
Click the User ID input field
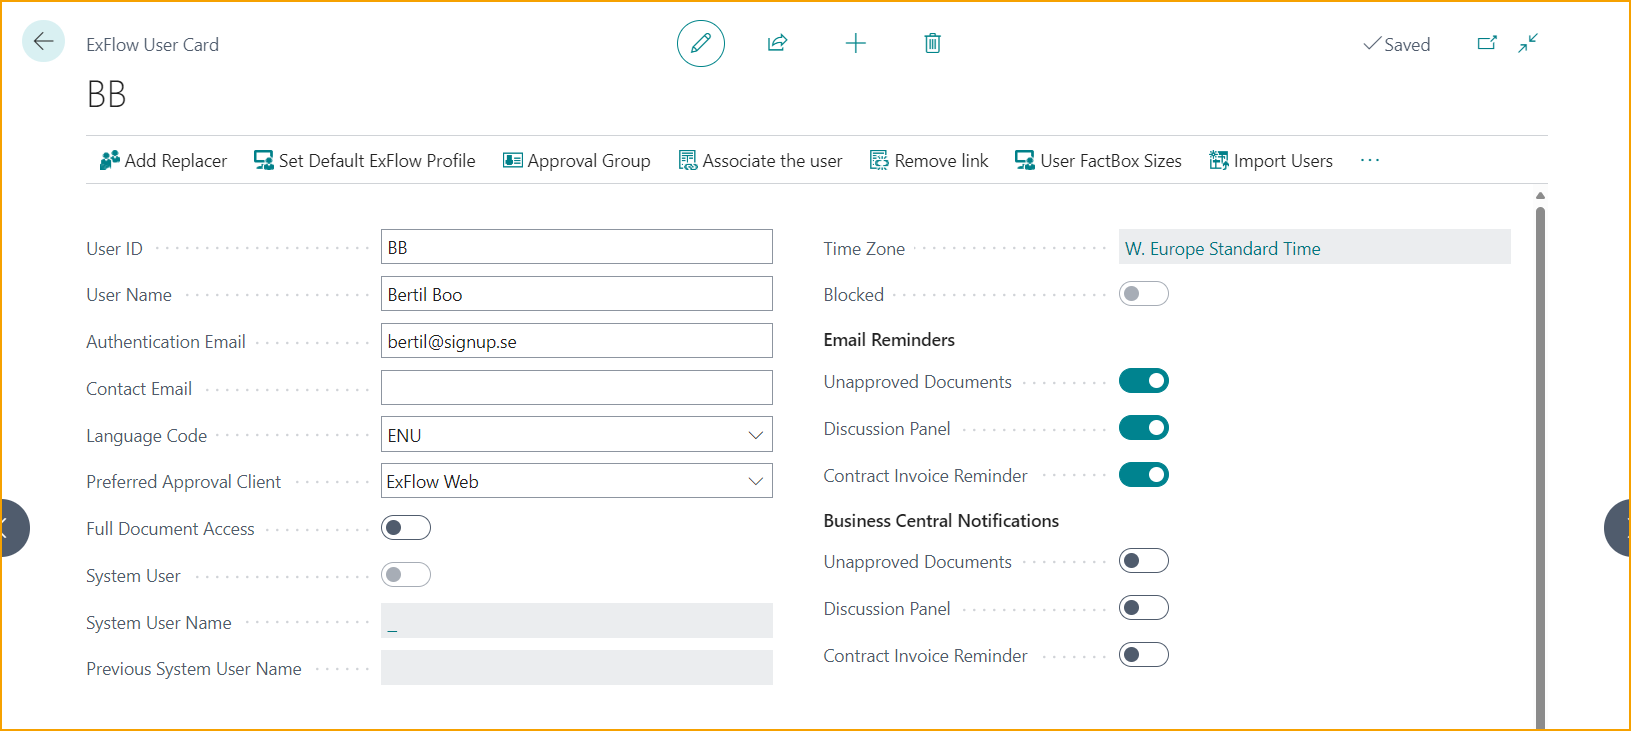click(577, 247)
